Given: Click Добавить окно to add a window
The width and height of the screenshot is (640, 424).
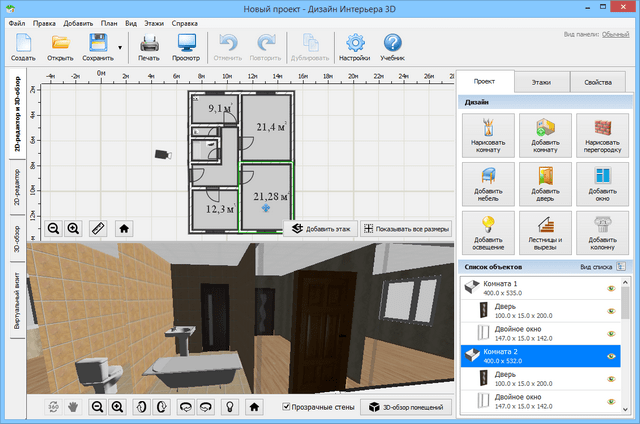Looking at the screenshot, I should click(x=602, y=185).
